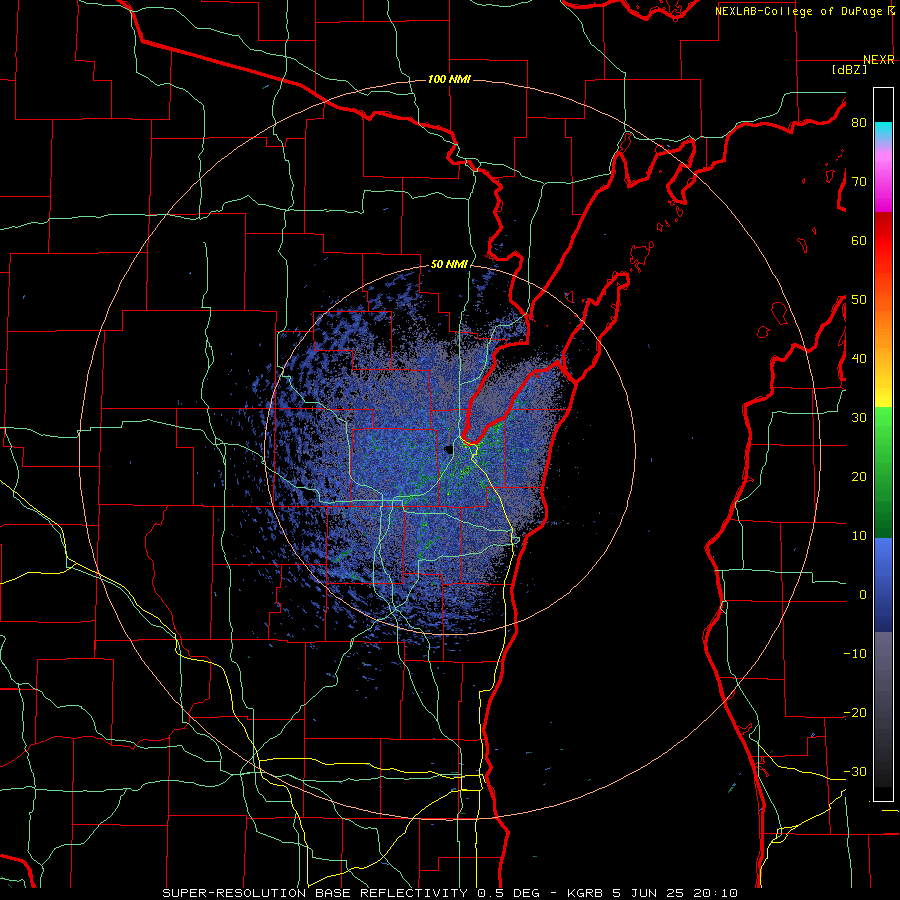Image resolution: width=900 pixels, height=900 pixels.
Task: Select the [dBZ] units label
Action: [849, 69]
